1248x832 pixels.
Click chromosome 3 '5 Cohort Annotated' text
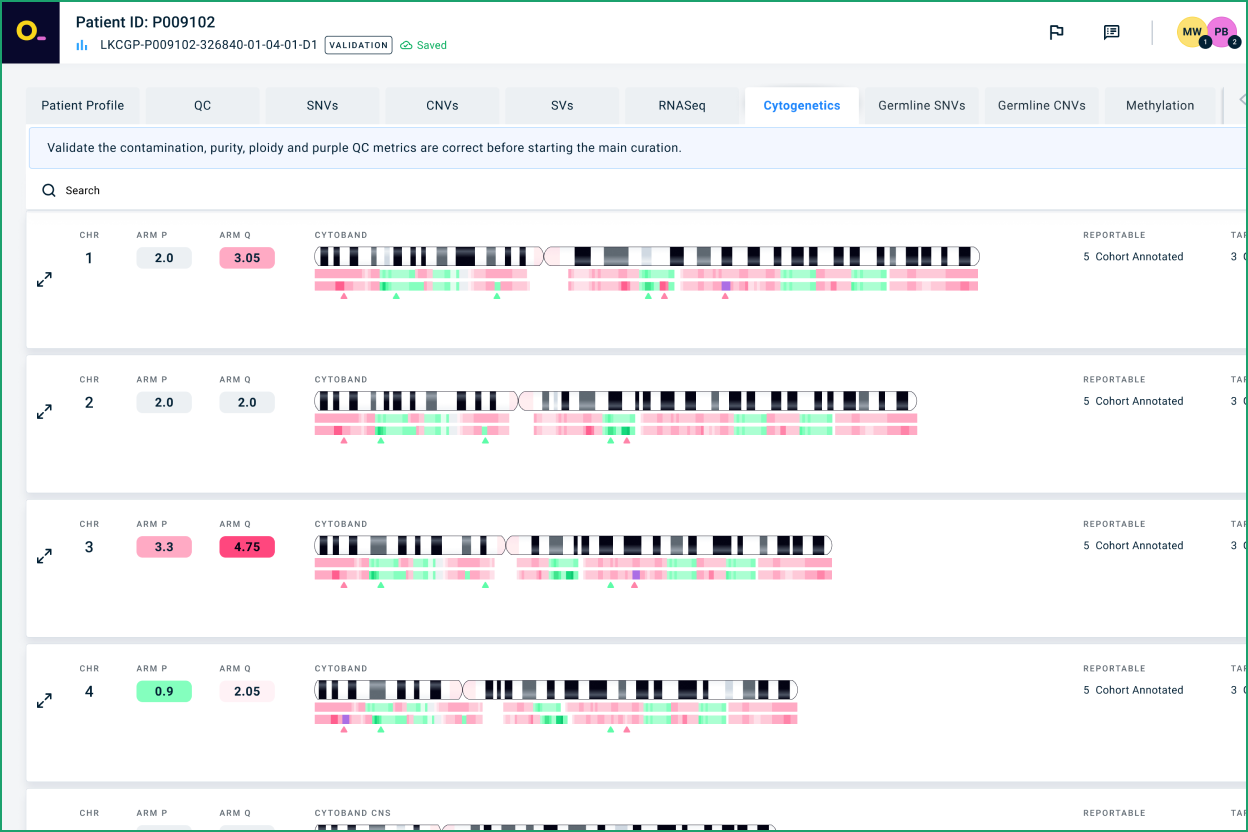(1133, 546)
